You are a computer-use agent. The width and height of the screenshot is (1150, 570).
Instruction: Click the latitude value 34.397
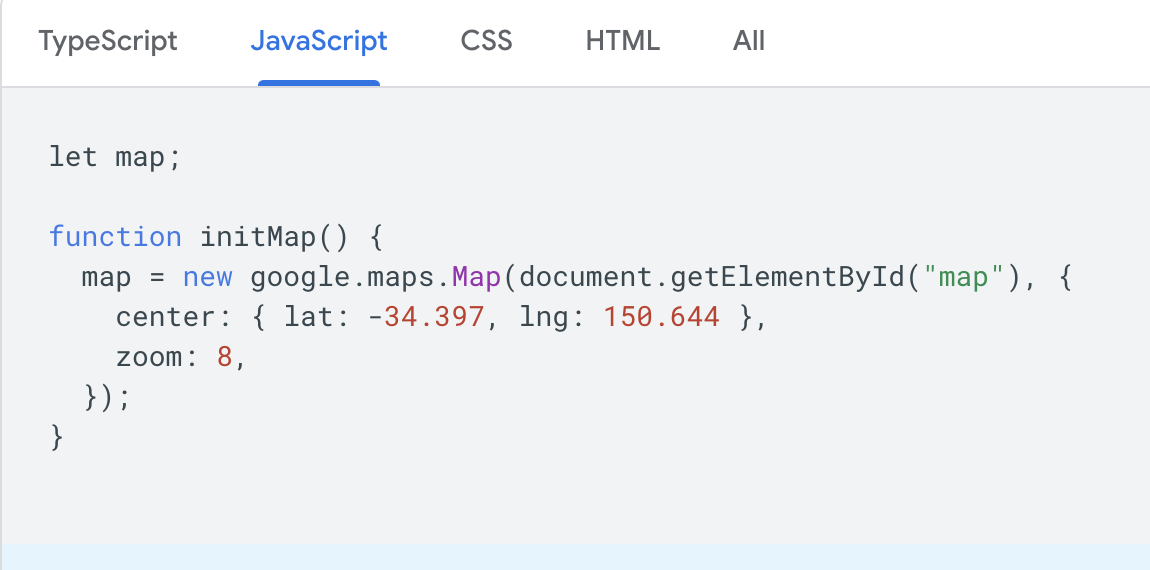point(433,318)
